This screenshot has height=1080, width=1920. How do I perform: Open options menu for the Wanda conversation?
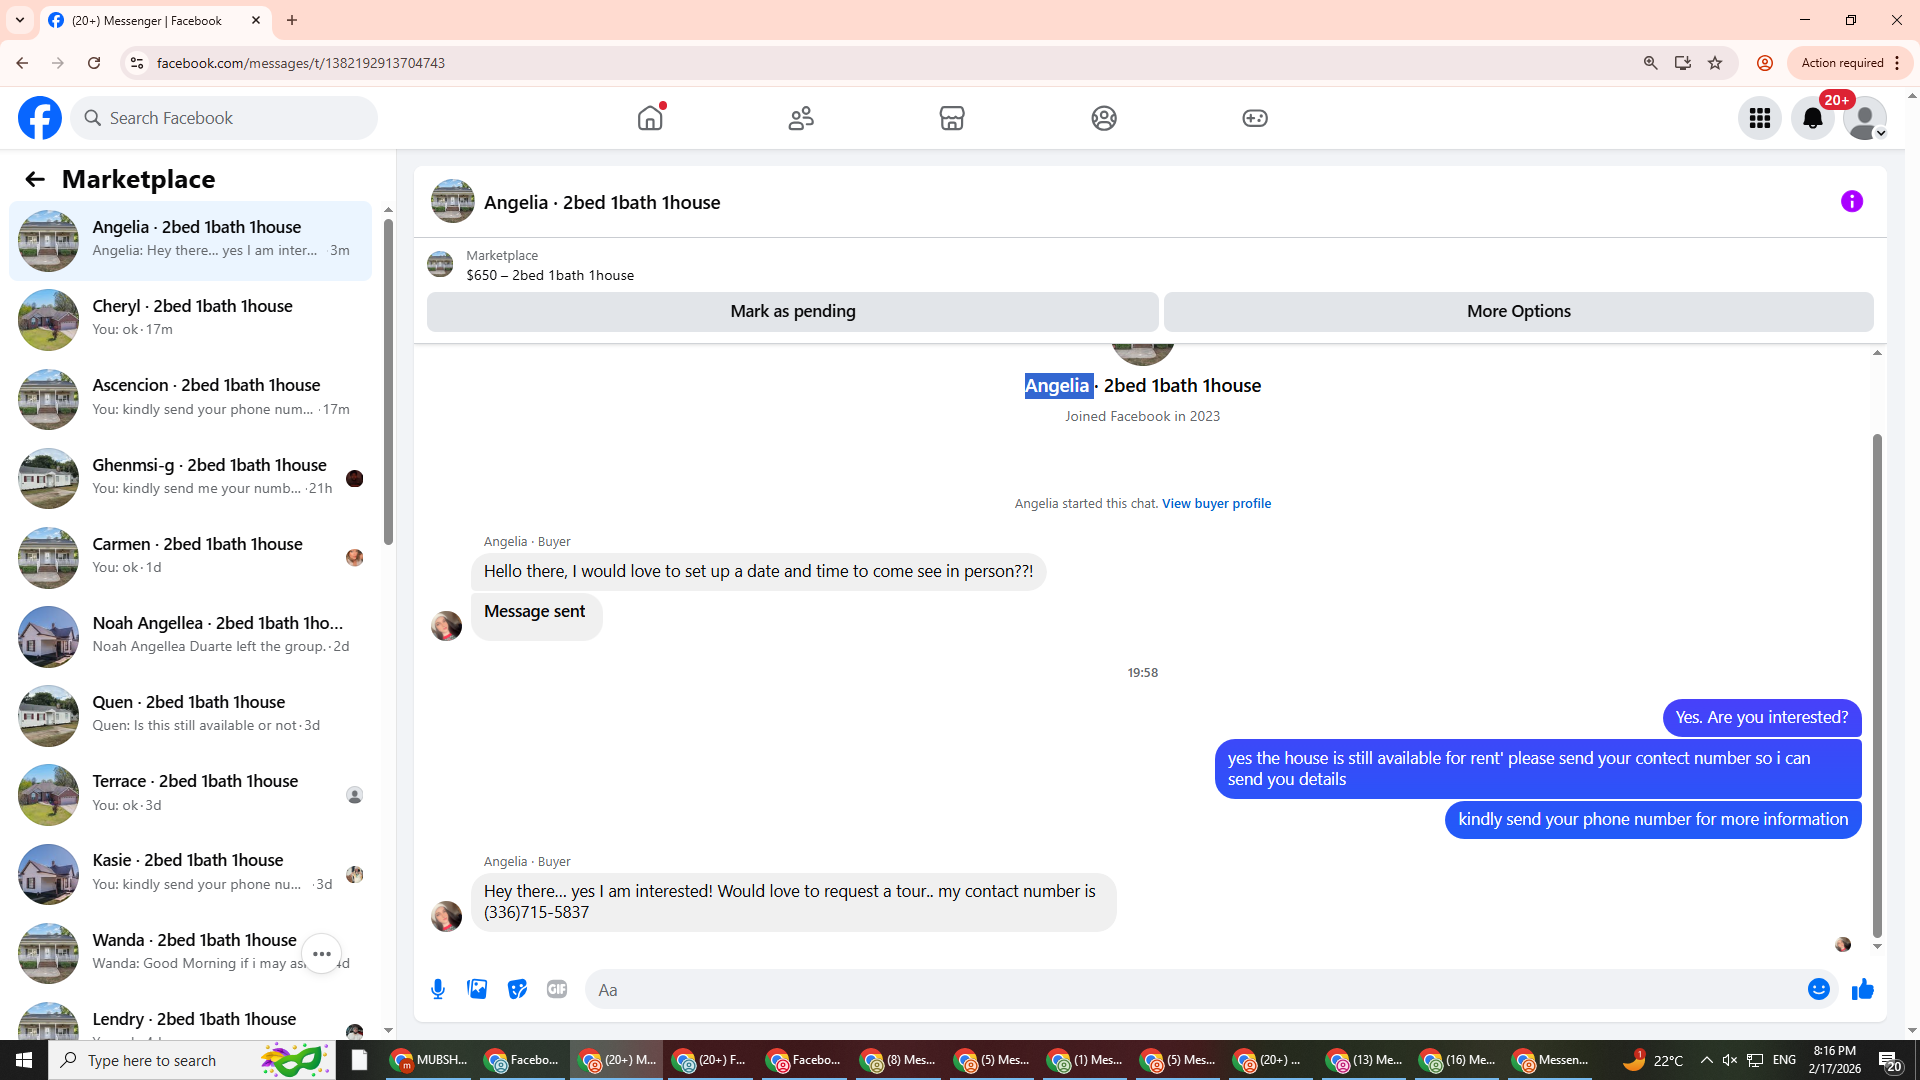point(321,954)
